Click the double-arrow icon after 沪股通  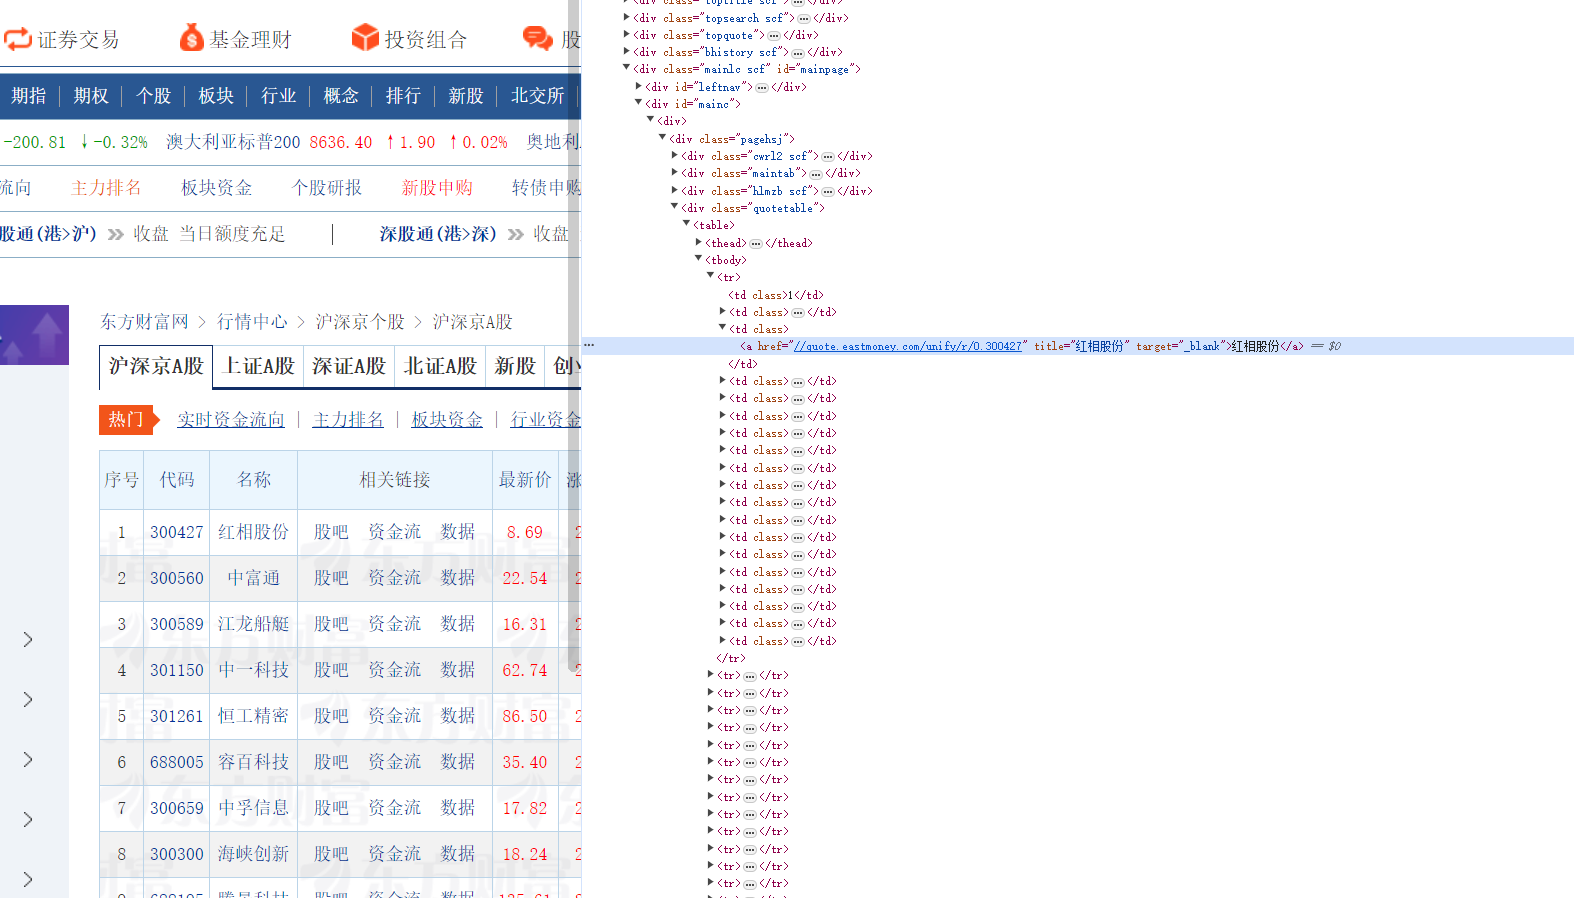116,234
